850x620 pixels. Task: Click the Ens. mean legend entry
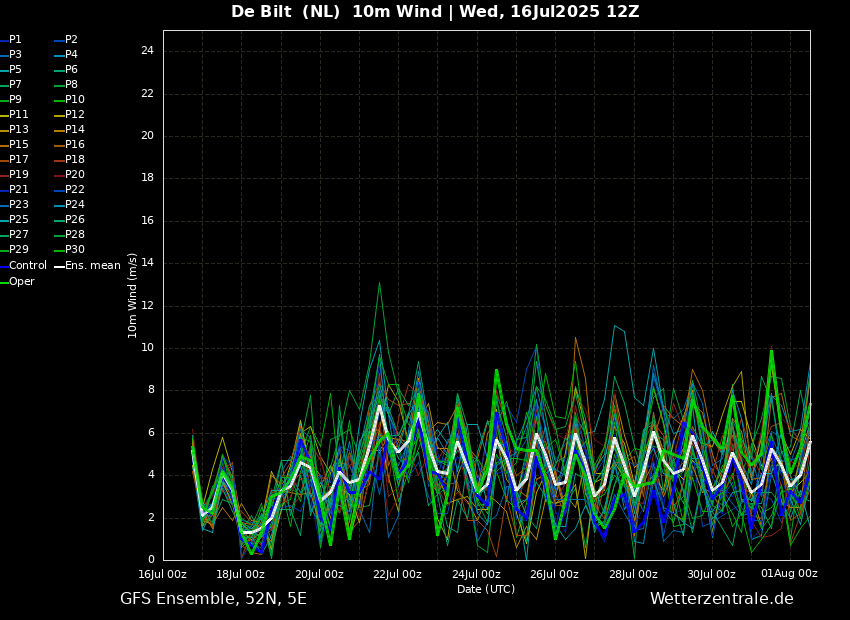[92, 266]
